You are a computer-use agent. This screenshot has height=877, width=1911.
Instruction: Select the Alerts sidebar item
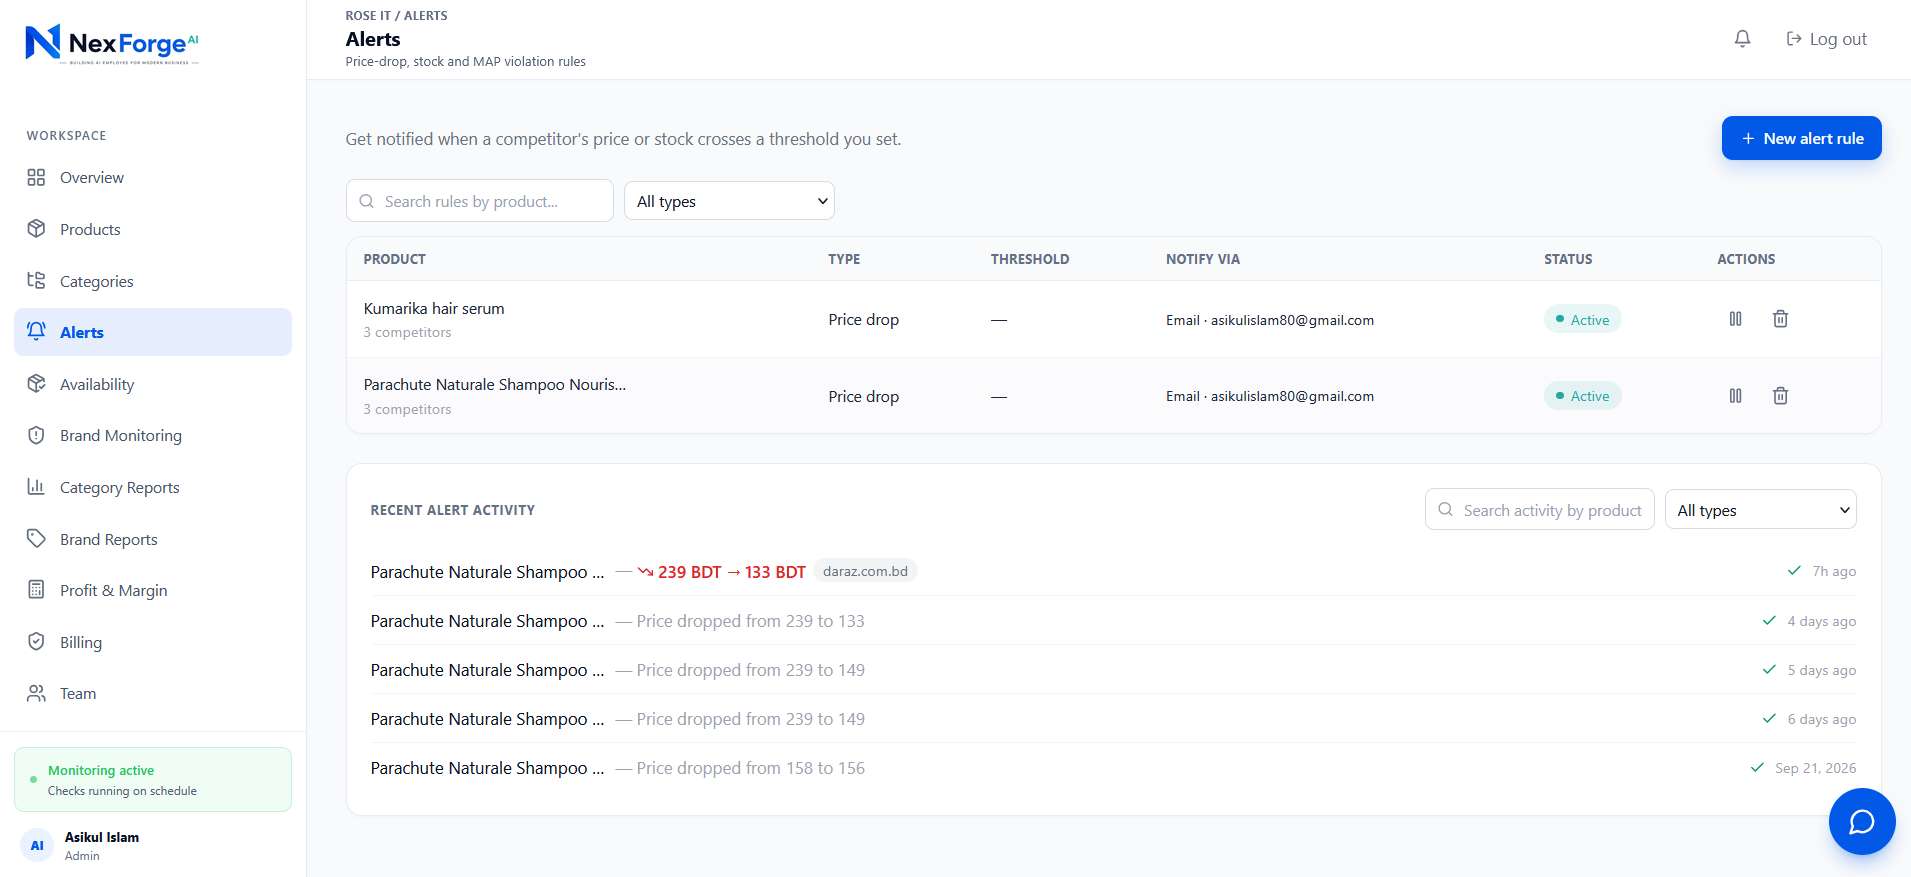pyautogui.click(x=153, y=332)
